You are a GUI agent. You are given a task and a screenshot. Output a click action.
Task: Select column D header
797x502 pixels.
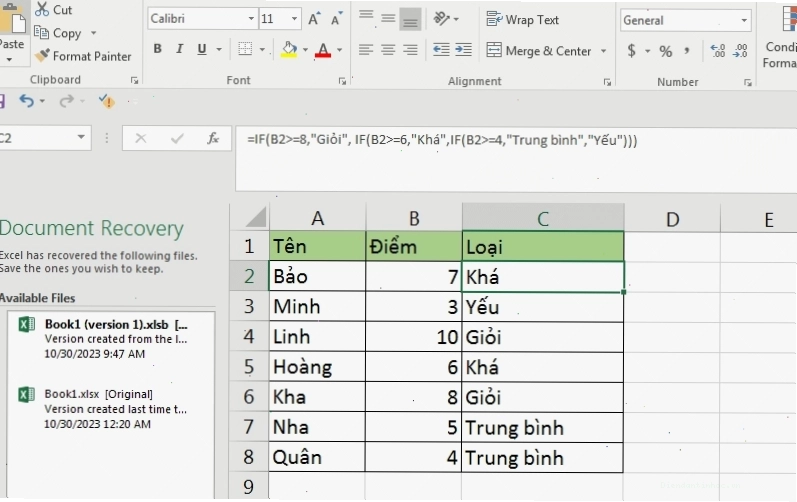pos(672,219)
